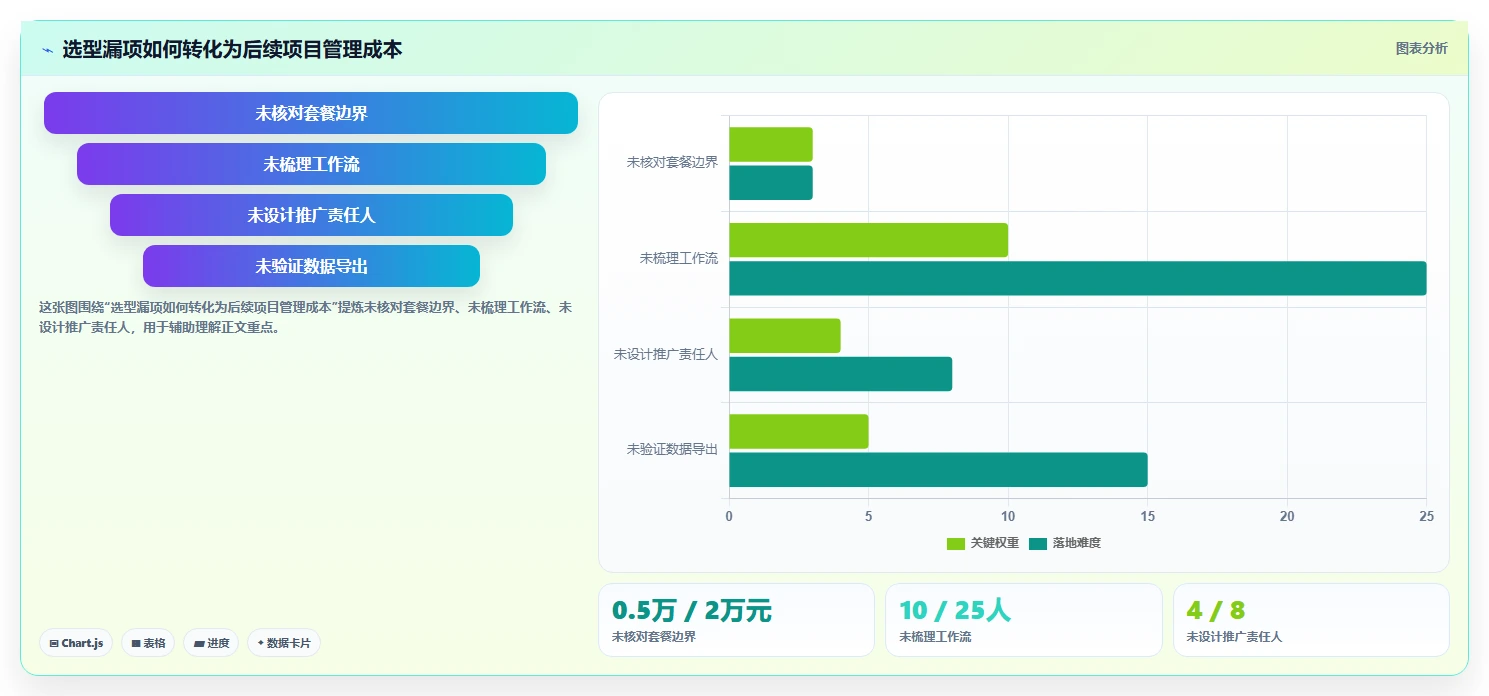1489x696 pixels.
Task: Click y-axis label 未梳理工作流
Action: point(679,258)
